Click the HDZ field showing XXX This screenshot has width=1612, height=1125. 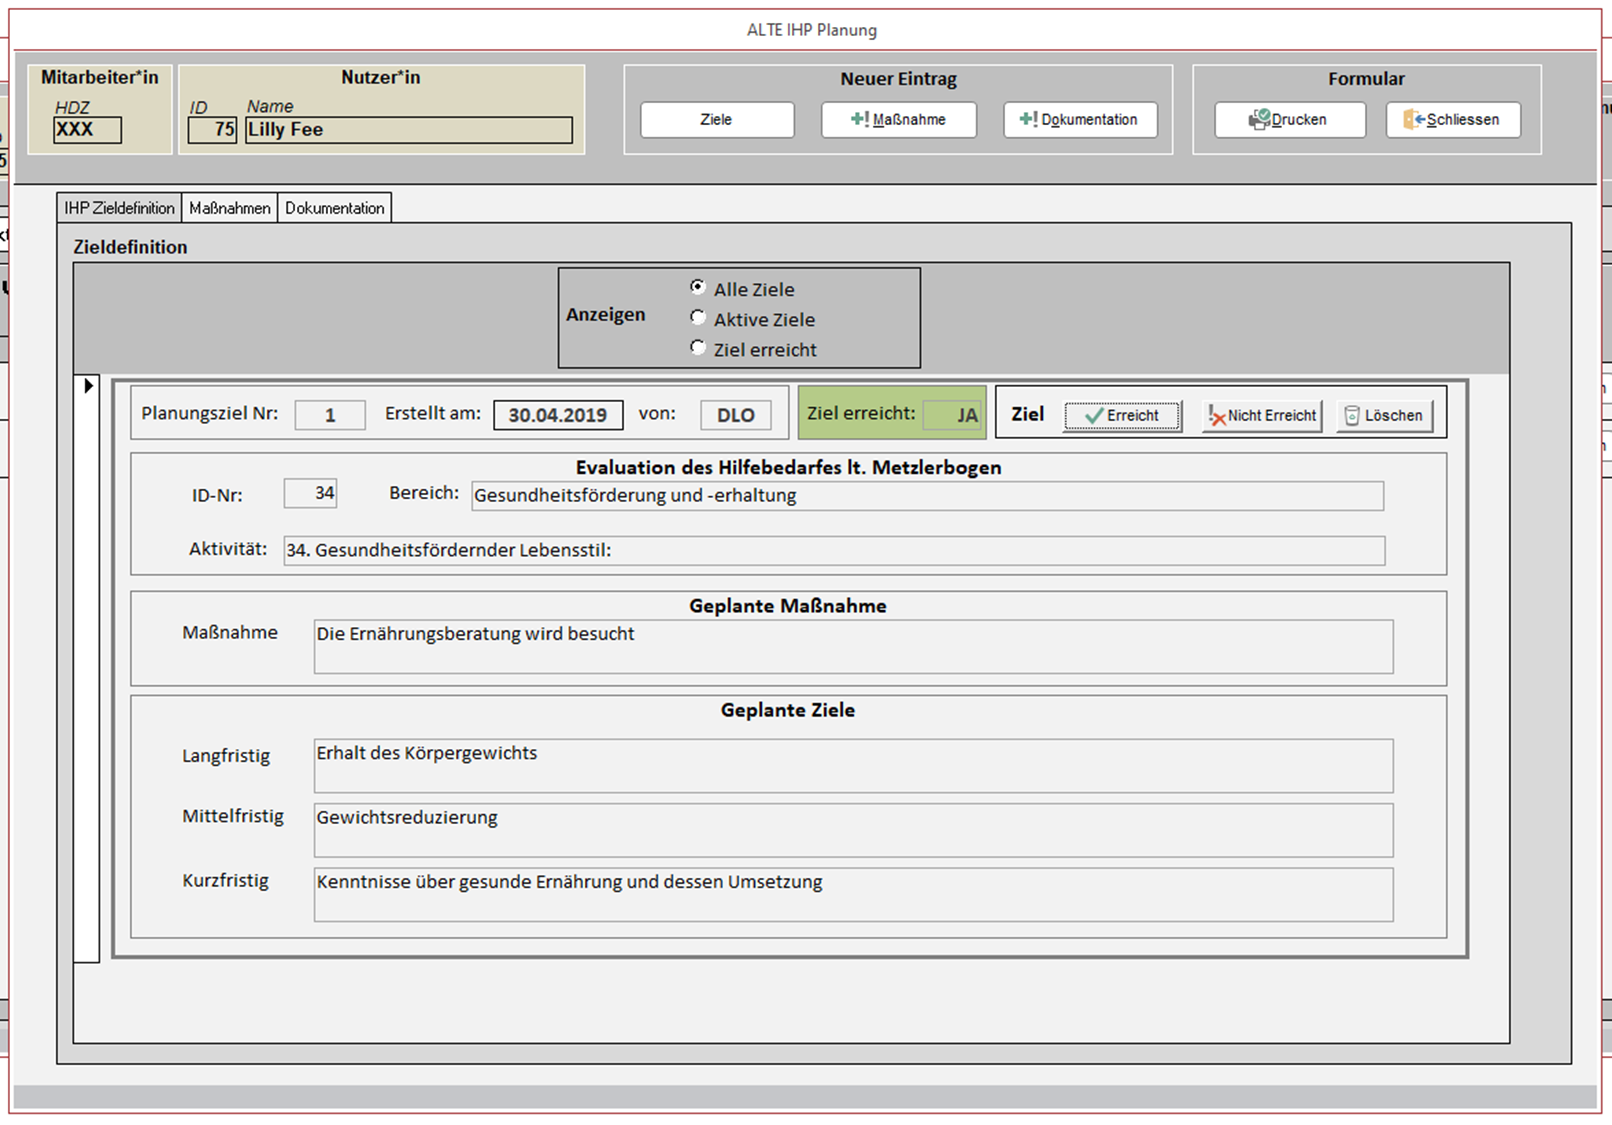coord(87,130)
